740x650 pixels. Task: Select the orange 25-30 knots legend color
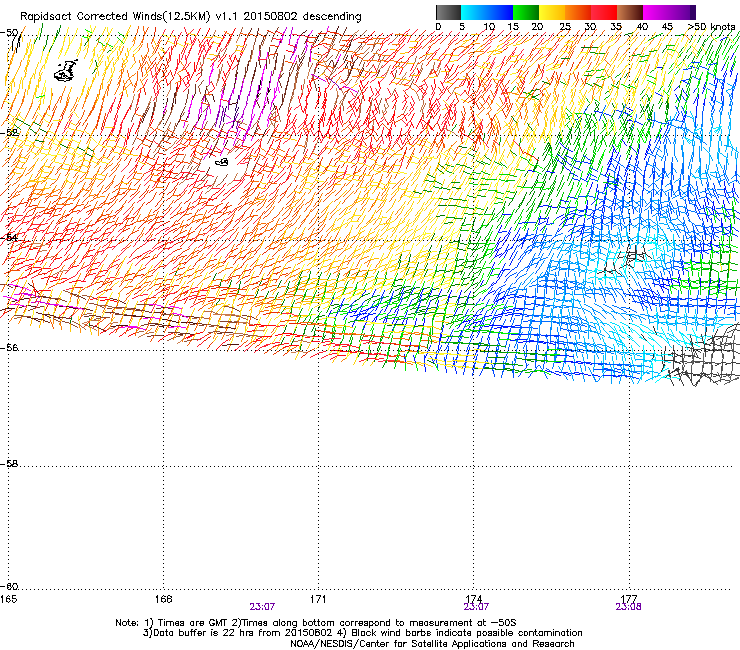[578, 12]
